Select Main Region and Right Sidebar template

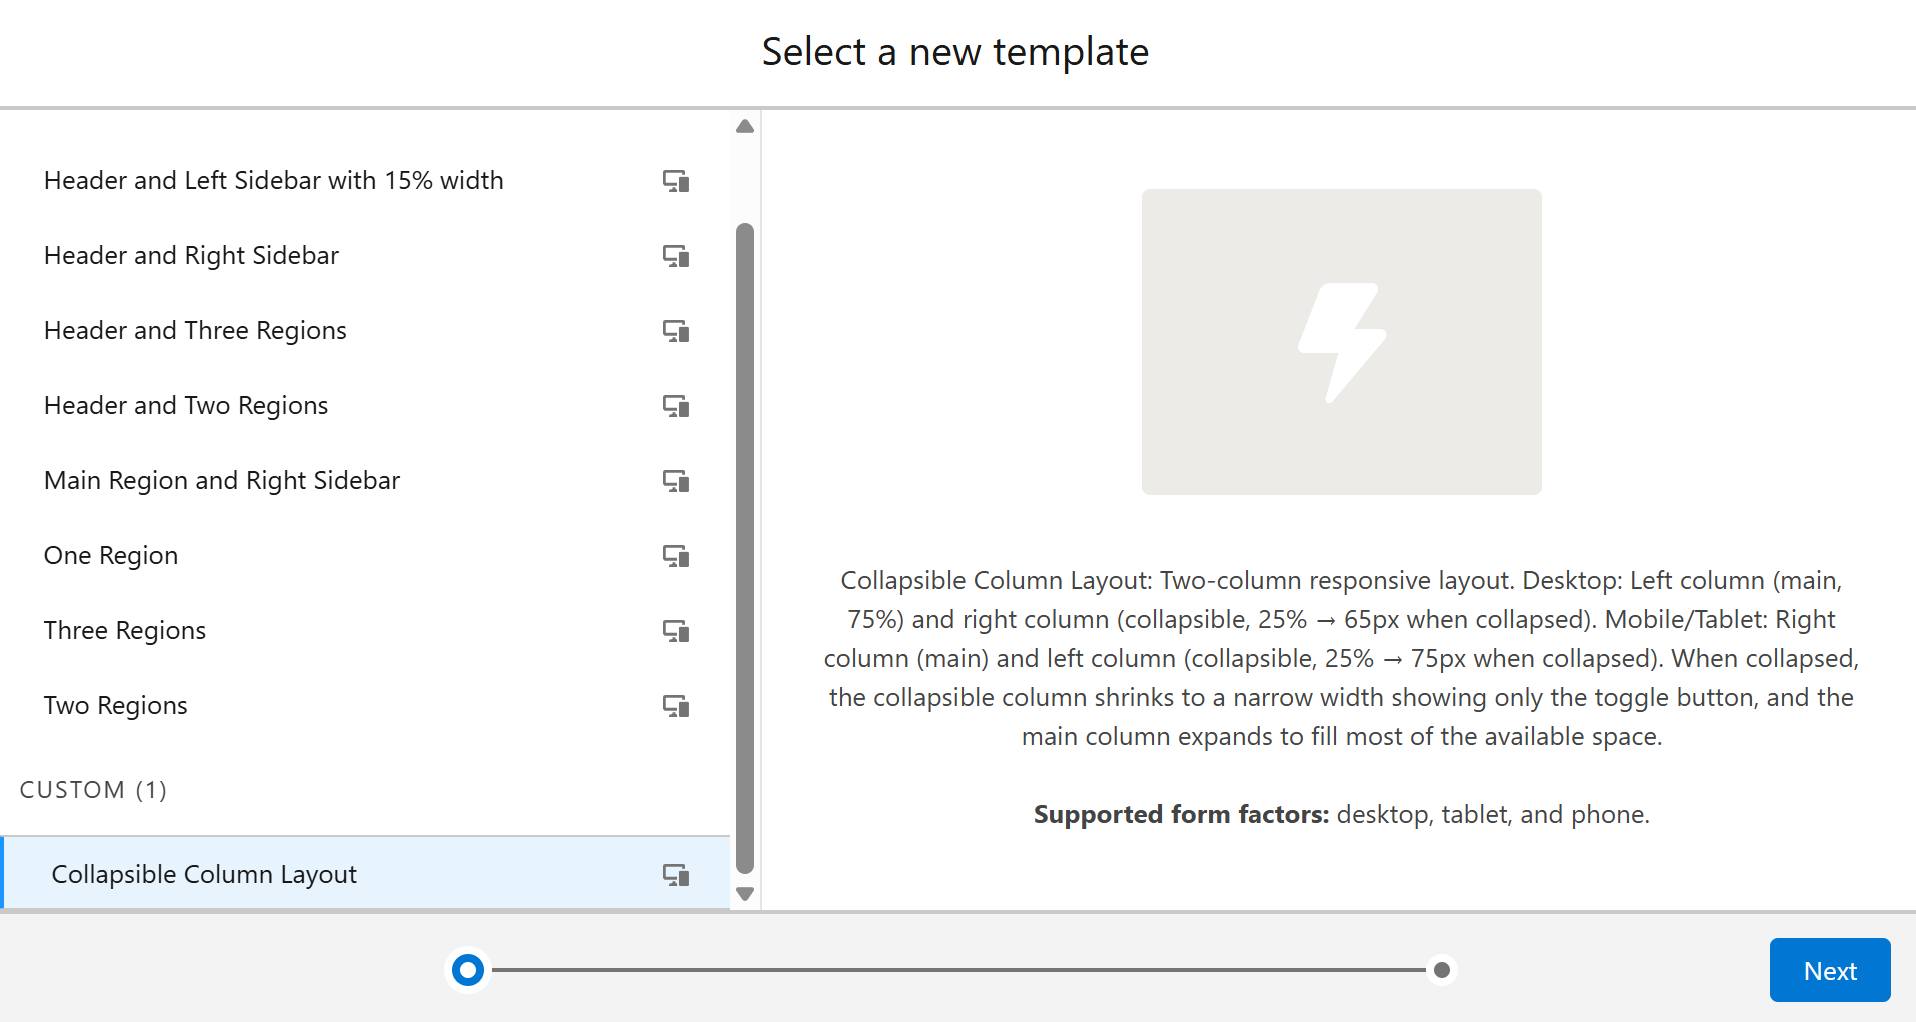tap(365, 481)
